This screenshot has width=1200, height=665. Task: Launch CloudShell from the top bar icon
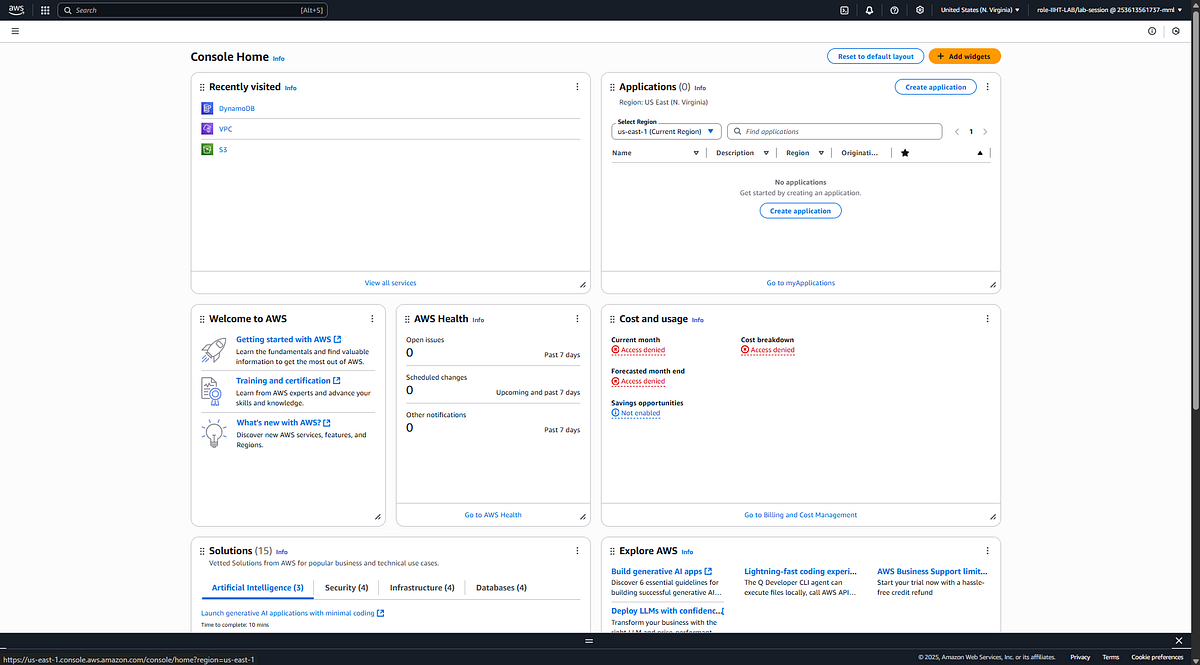coord(844,10)
